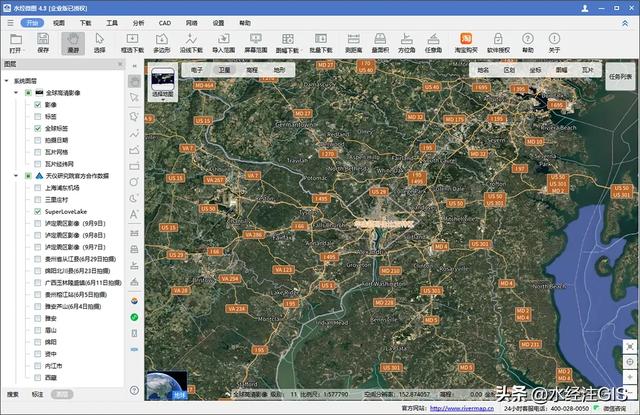Switch to the 地形 map type tab
The image size is (640, 415).
[x=278, y=70]
